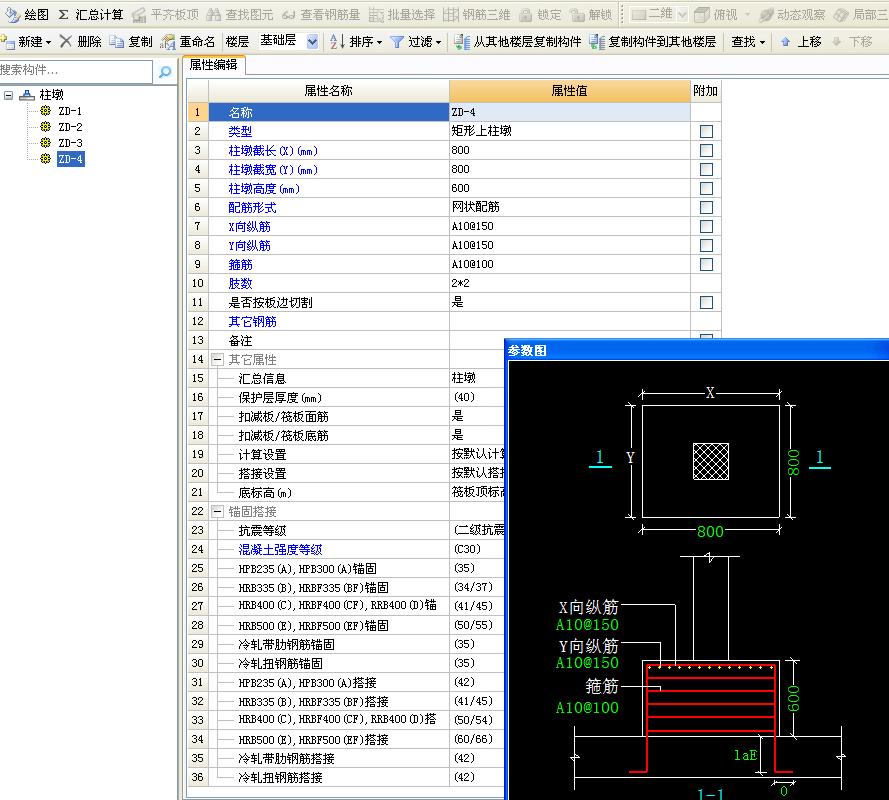Screen dimensions: 889x800
Task: Click the green 800 width in 参数图
Action: point(710,531)
